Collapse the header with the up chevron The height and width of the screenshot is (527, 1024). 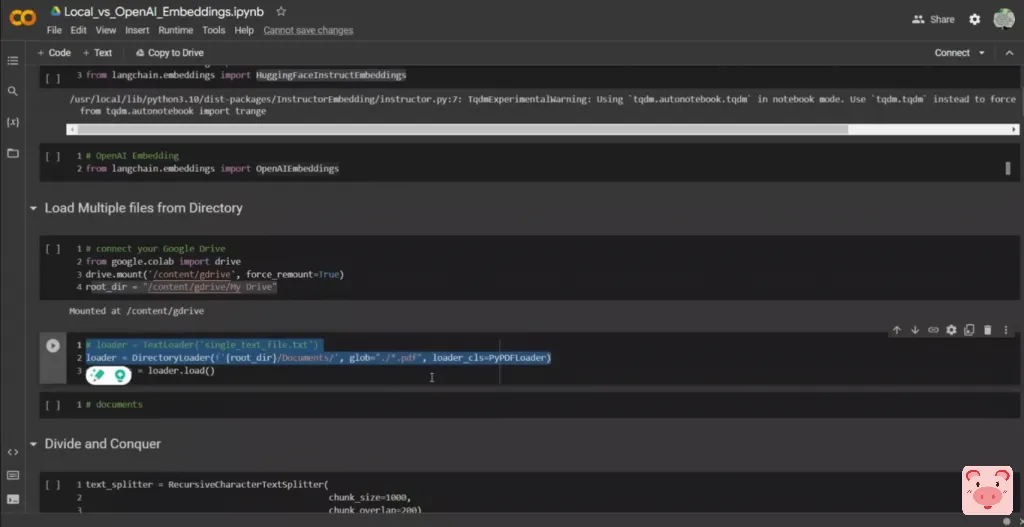(1009, 53)
